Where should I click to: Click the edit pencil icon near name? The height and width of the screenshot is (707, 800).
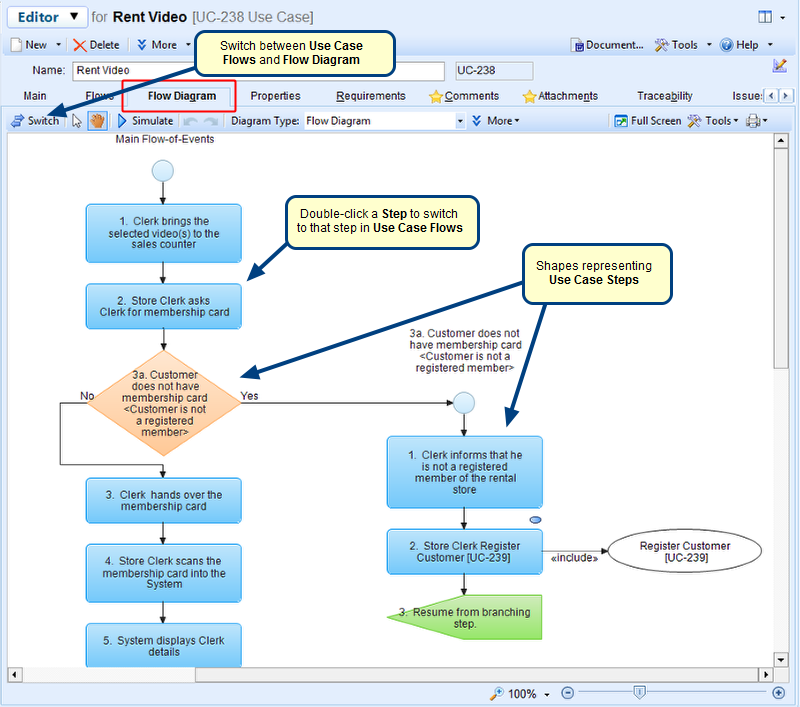[x=780, y=66]
